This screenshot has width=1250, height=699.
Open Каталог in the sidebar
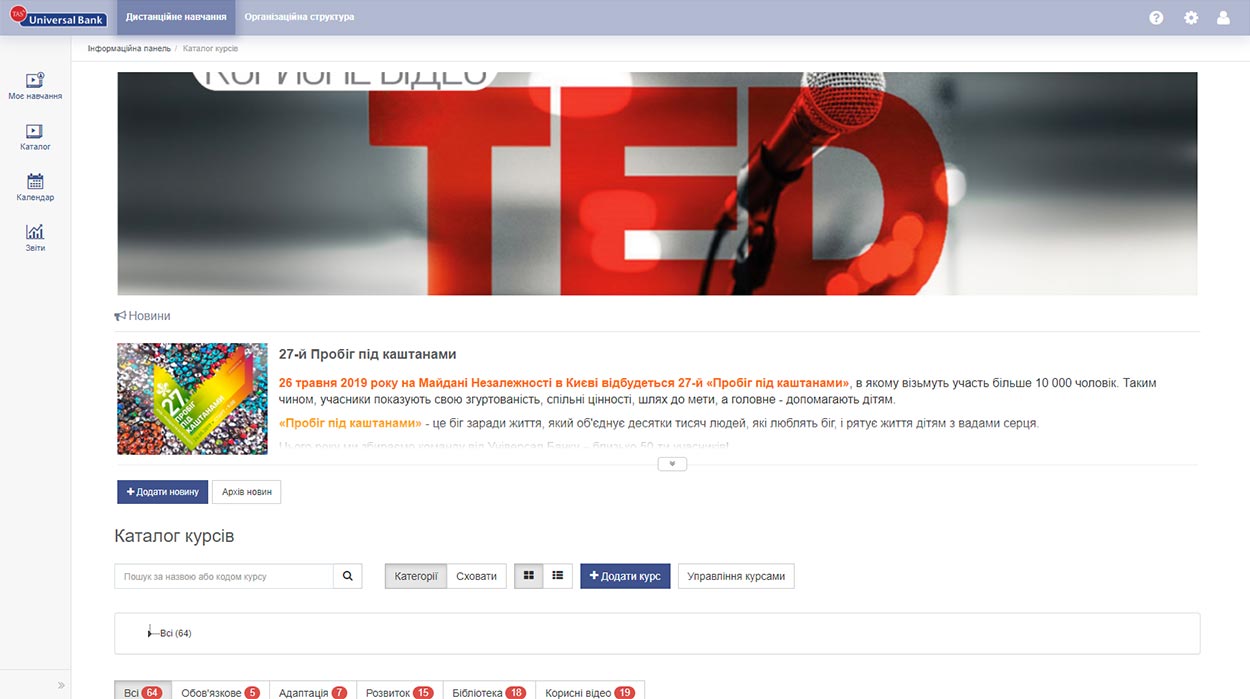point(35,137)
